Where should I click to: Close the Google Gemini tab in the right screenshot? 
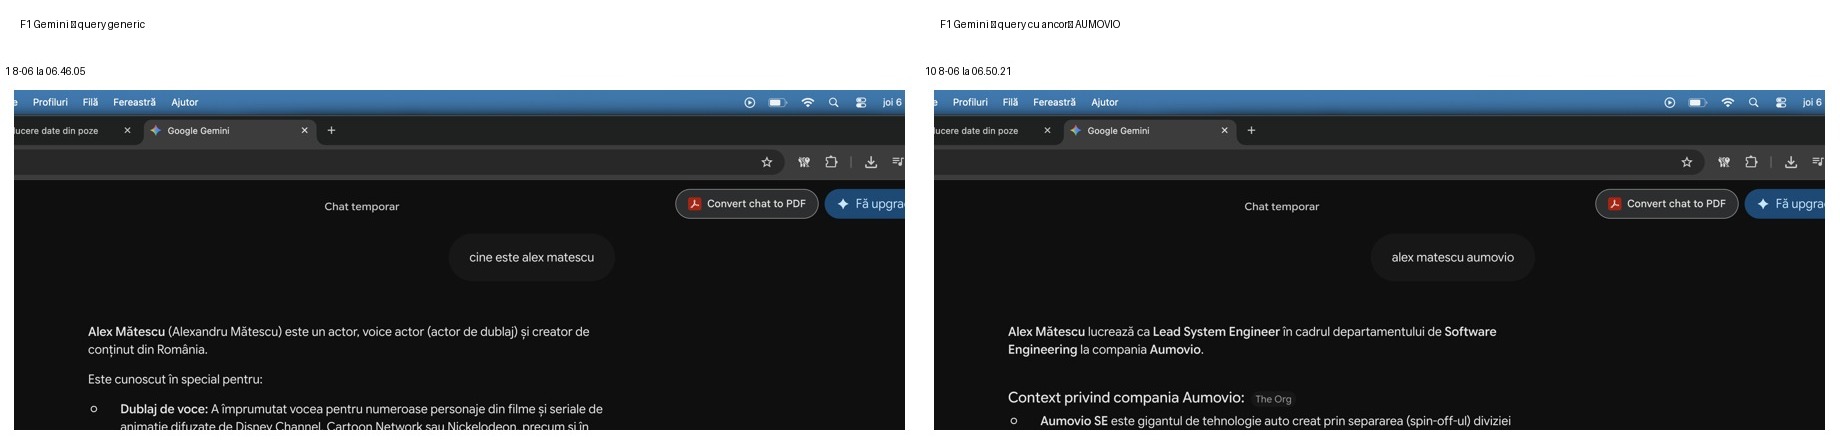click(x=1225, y=130)
